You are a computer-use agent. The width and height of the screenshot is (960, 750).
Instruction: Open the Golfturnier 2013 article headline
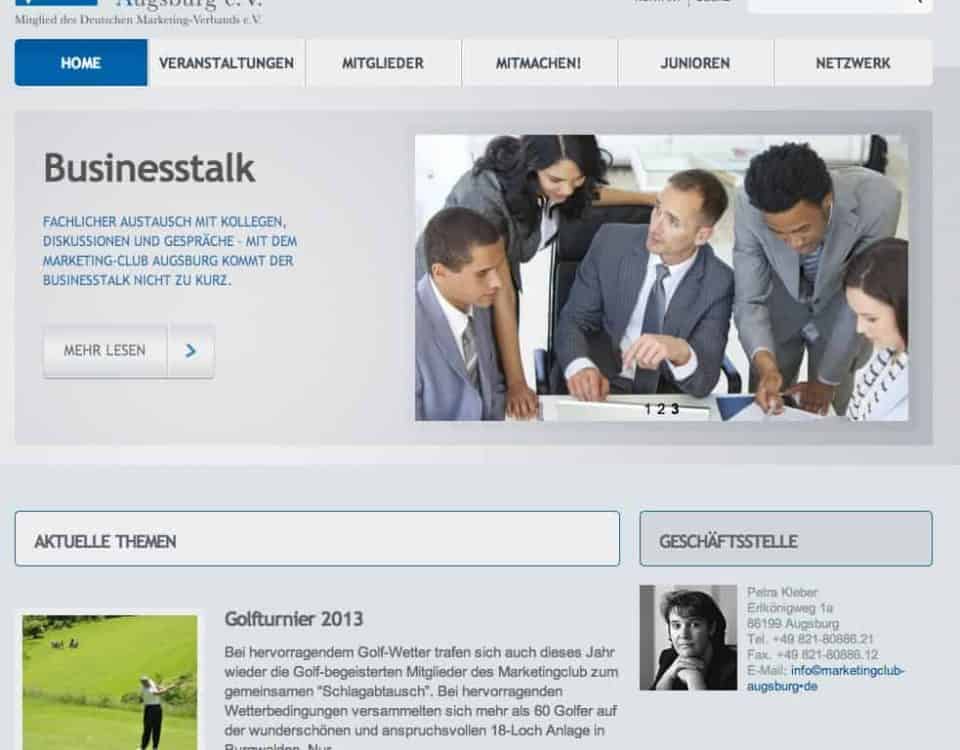[294, 619]
